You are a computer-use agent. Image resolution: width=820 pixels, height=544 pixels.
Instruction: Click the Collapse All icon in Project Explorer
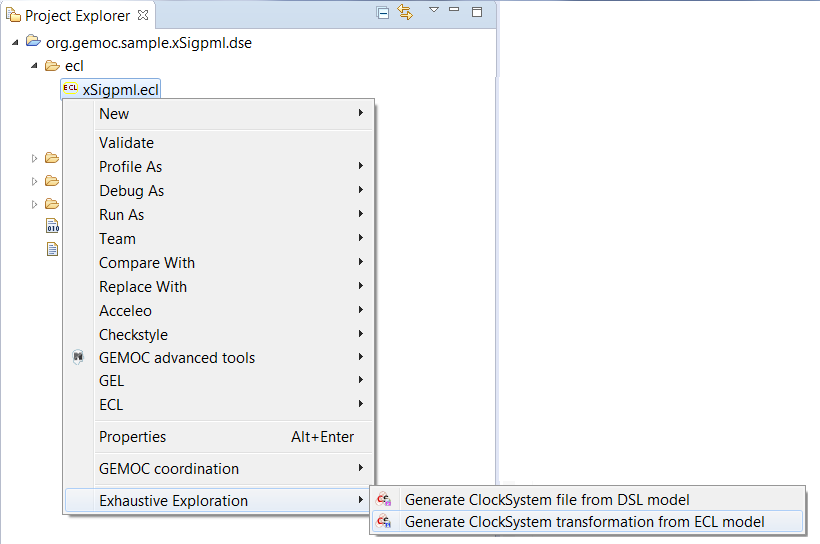(x=383, y=13)
